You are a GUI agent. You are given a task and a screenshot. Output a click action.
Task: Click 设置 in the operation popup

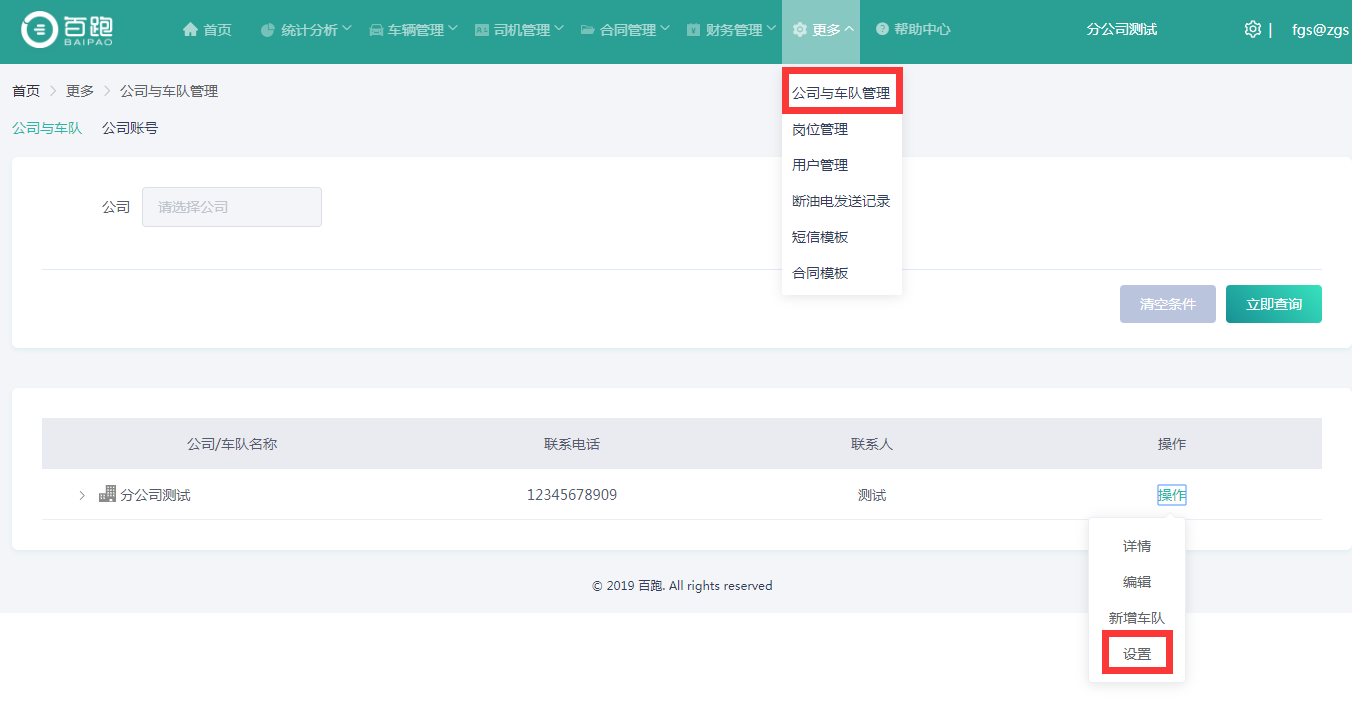pyautogui.click(x=1137, y=654)
